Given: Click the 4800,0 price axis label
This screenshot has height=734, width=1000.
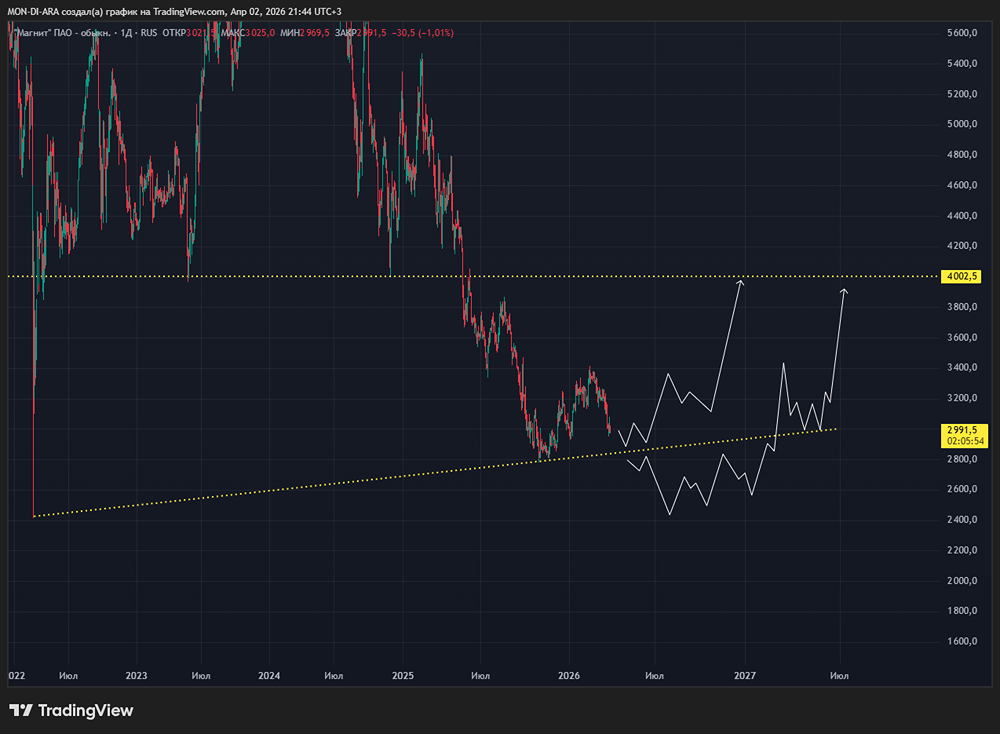Looking at the screenshot, I should click(x=962, y=155).
